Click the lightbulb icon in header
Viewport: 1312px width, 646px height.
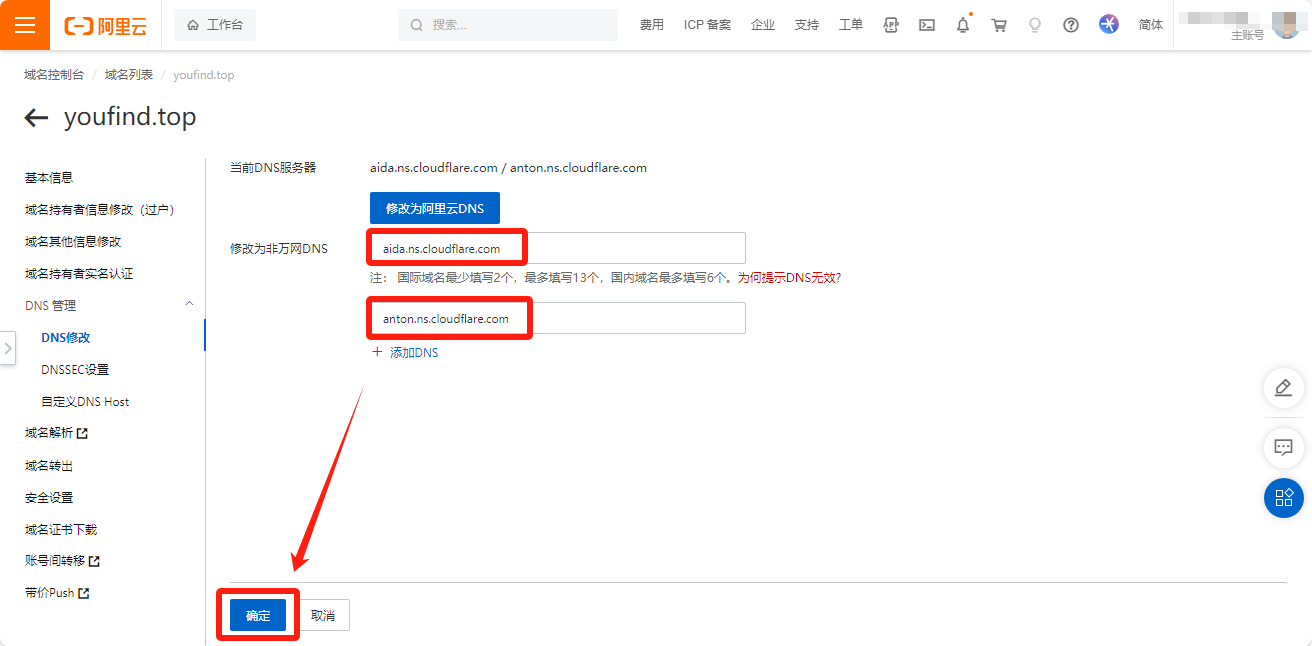(1035, 25)
